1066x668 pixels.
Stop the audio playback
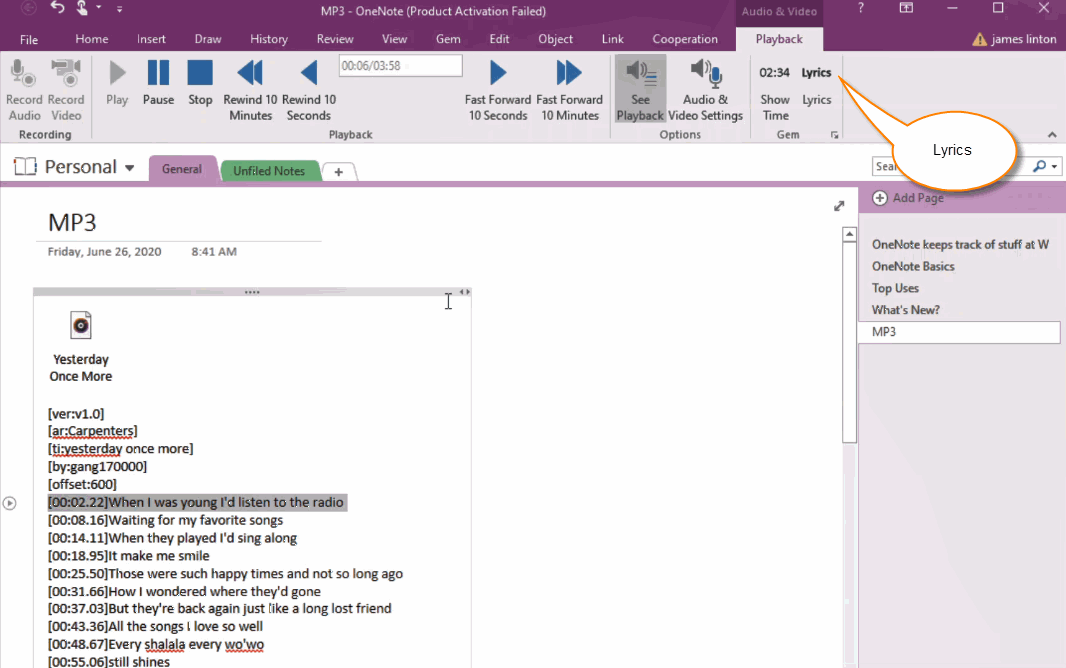coord(200,82)
